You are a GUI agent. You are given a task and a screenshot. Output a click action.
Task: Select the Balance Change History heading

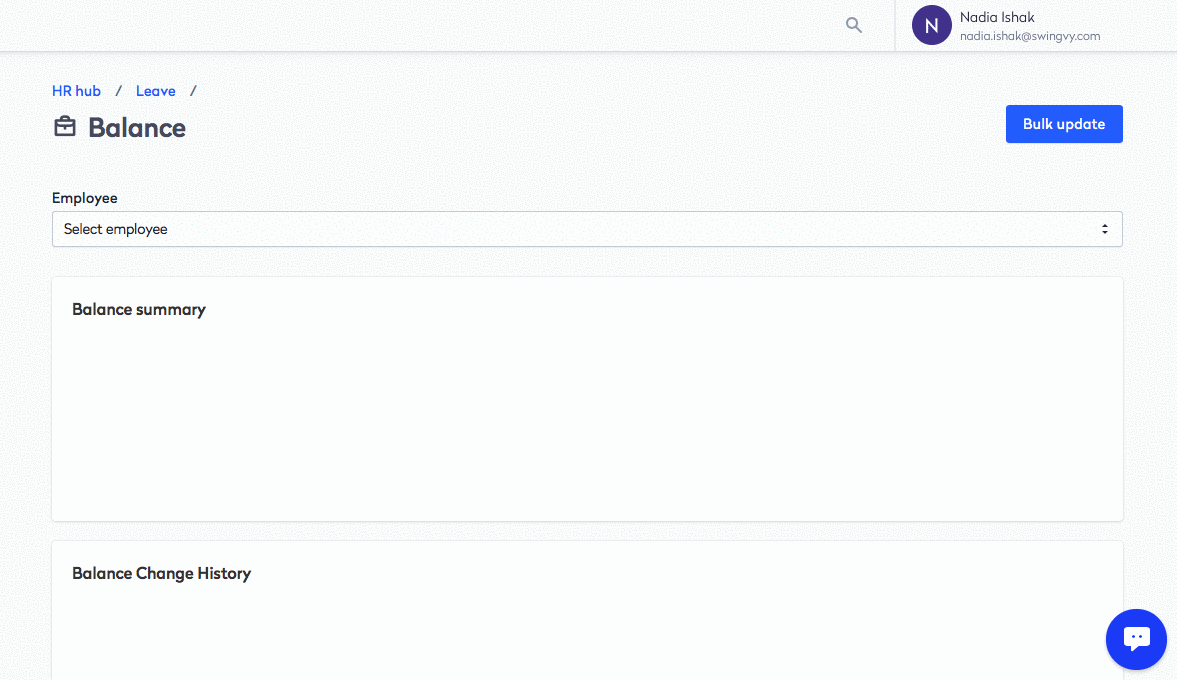coord(161,573)
